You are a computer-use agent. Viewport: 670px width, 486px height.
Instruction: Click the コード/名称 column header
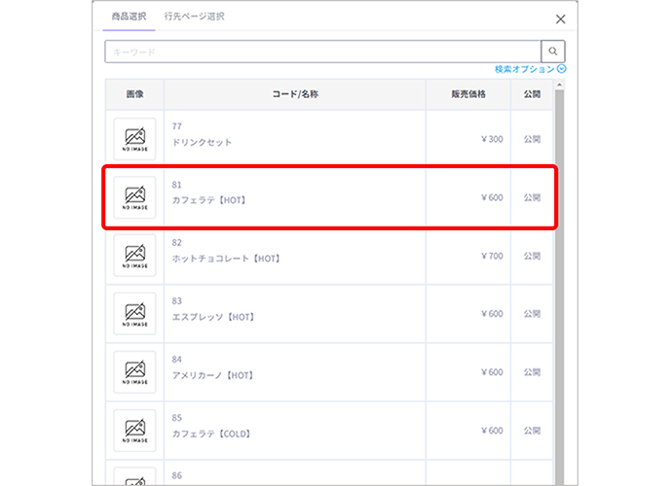point(295,94)
